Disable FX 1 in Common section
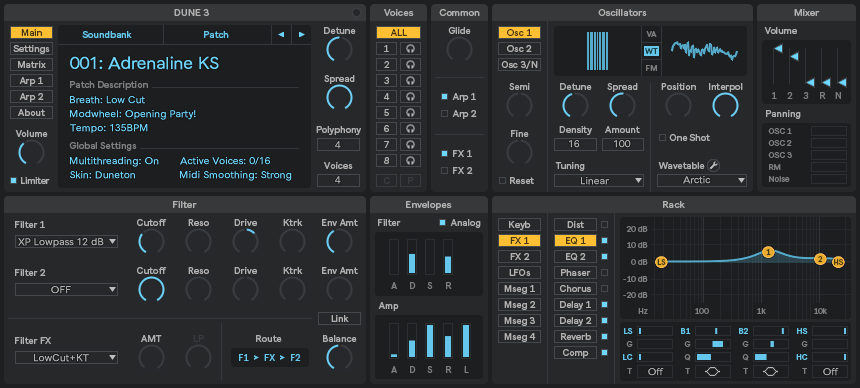860x388 pixels. 445,154
